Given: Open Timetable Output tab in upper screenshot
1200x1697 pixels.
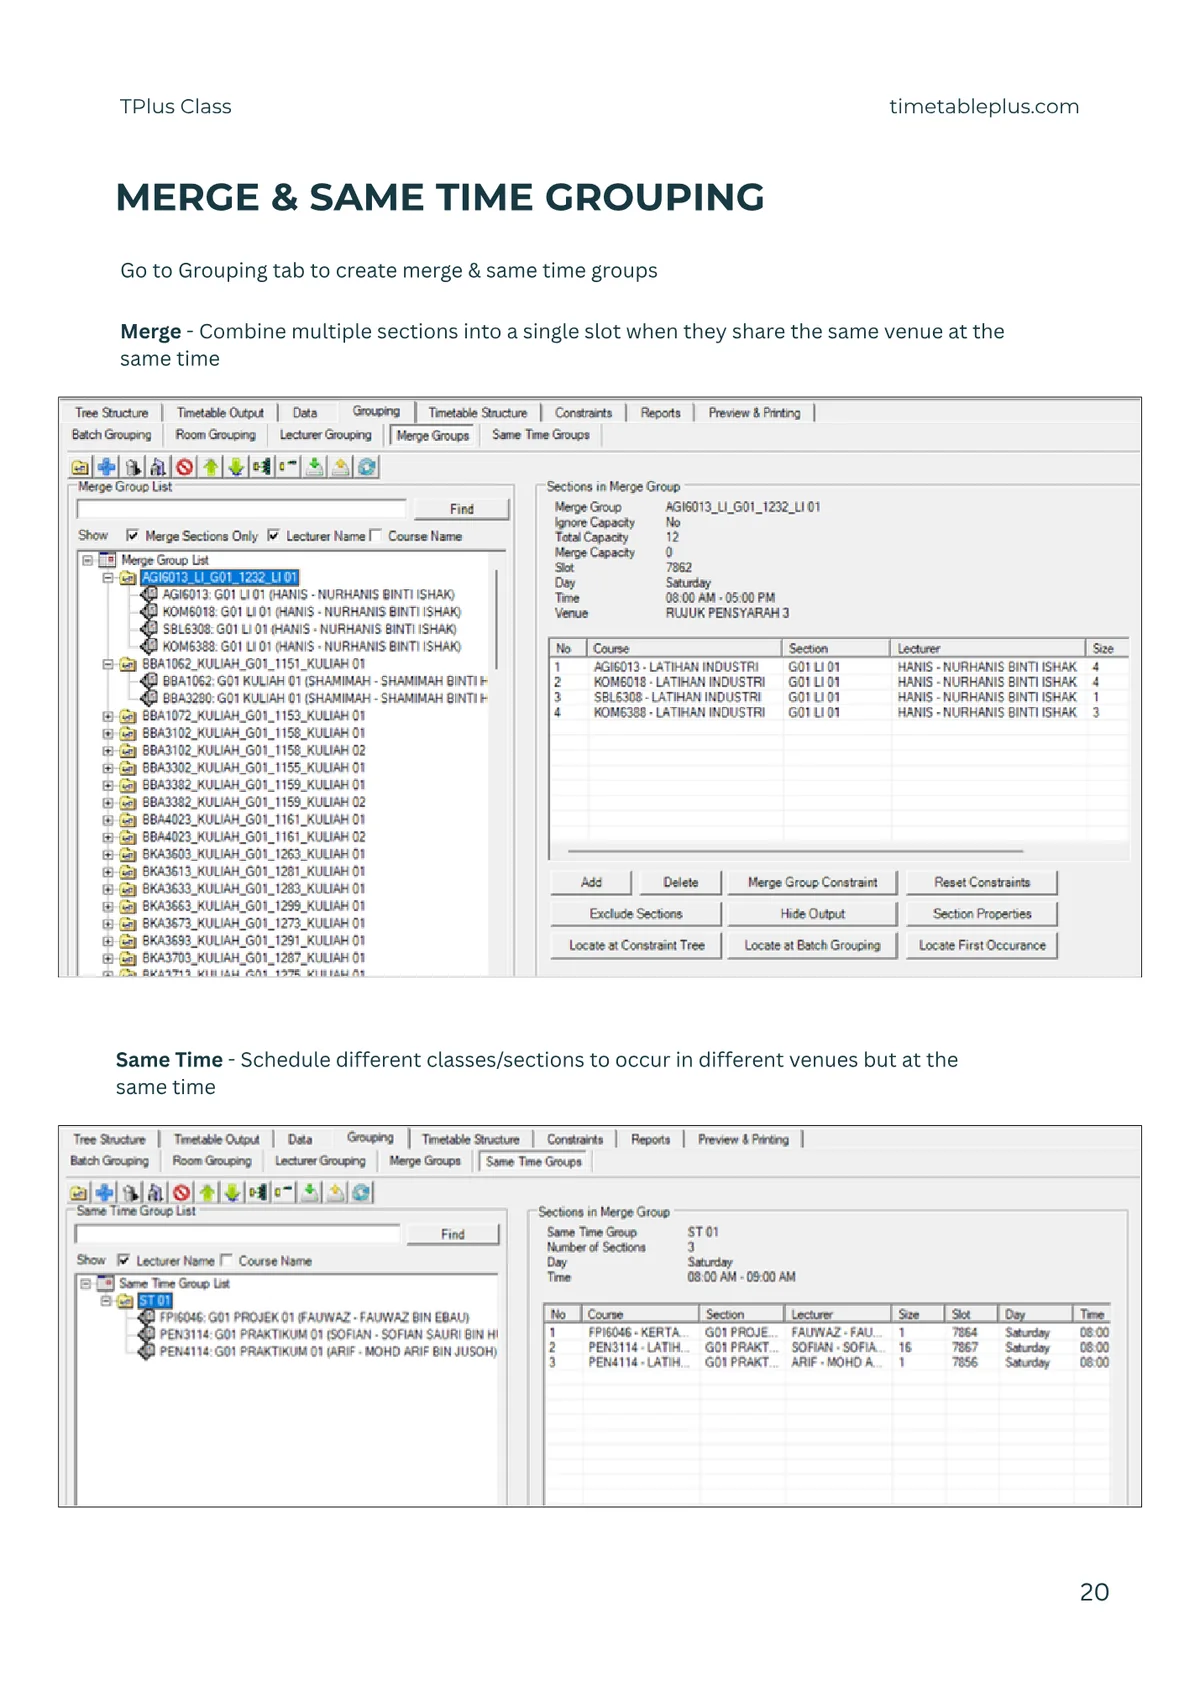Looking at the screenshot, I should point(220,413).
